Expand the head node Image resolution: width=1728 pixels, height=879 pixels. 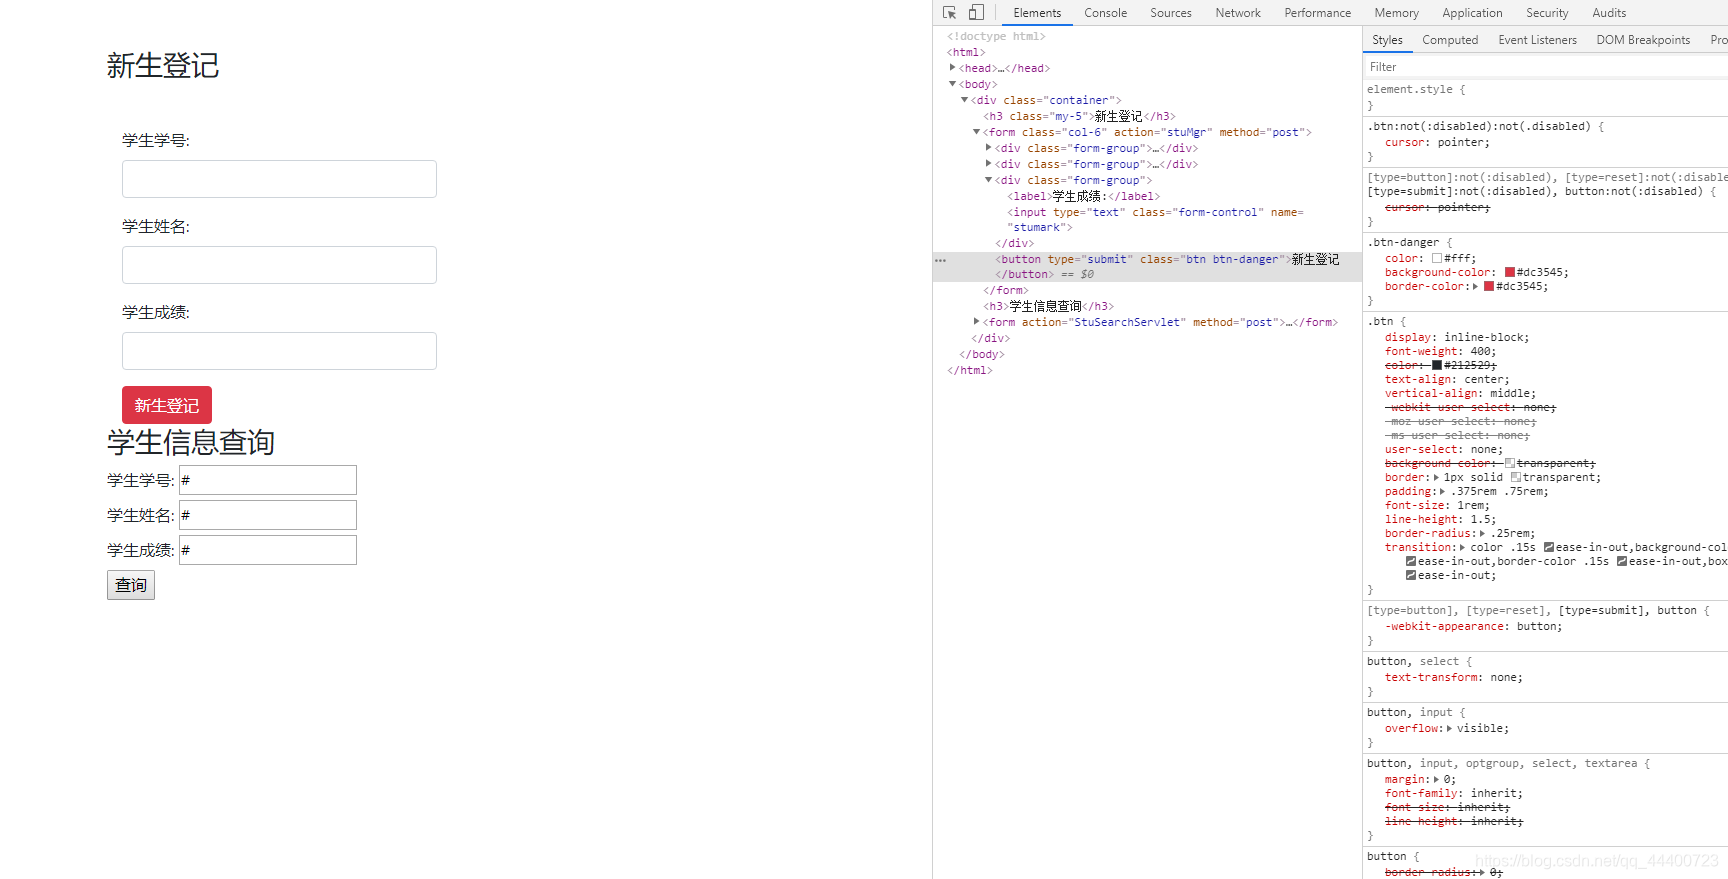(952, 68)
